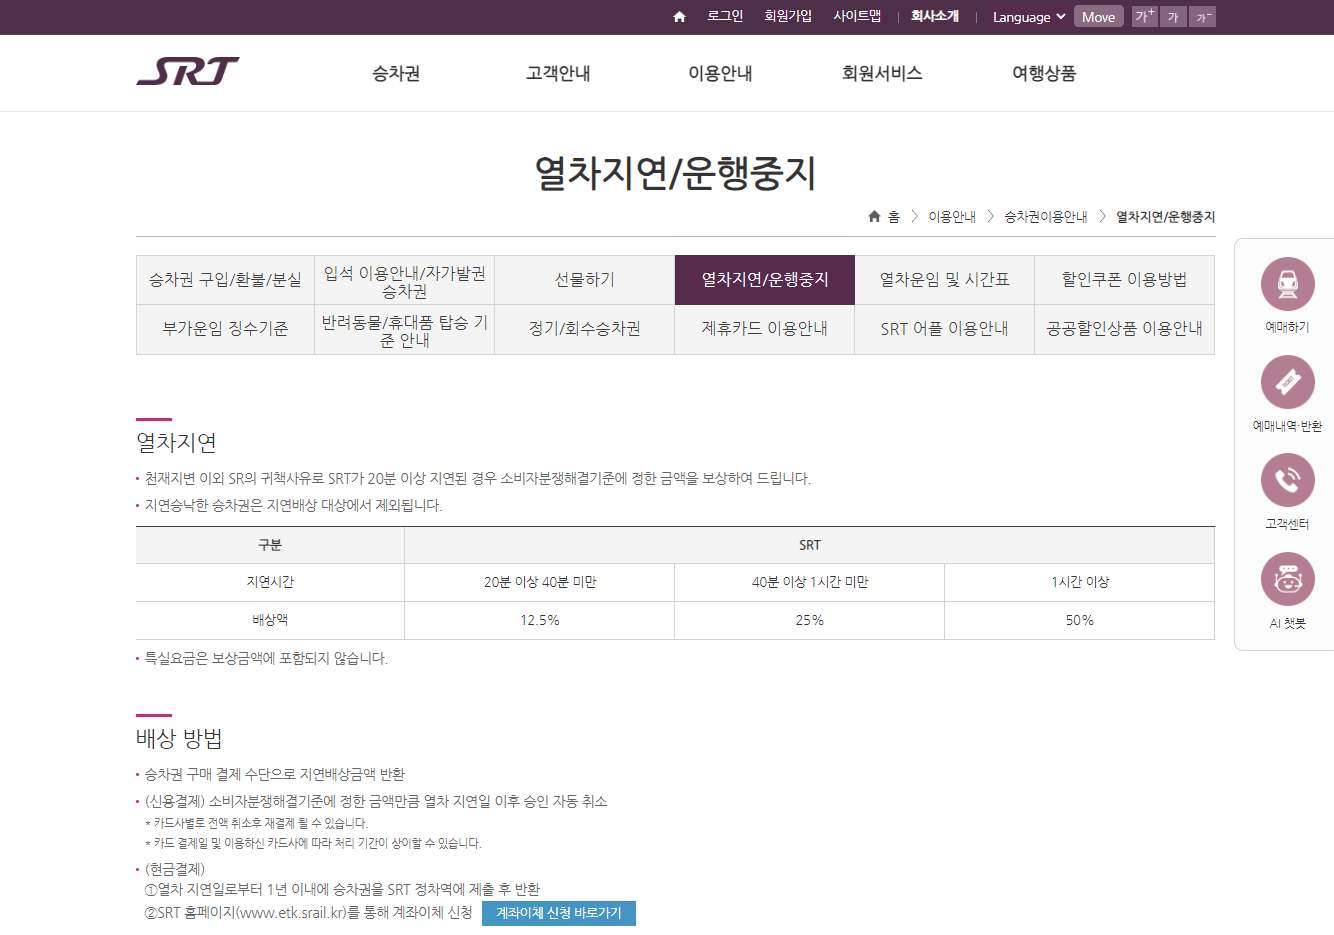Click the 25% table cell
This screenshot has width=1334, height=935.
tap(810, 620)
